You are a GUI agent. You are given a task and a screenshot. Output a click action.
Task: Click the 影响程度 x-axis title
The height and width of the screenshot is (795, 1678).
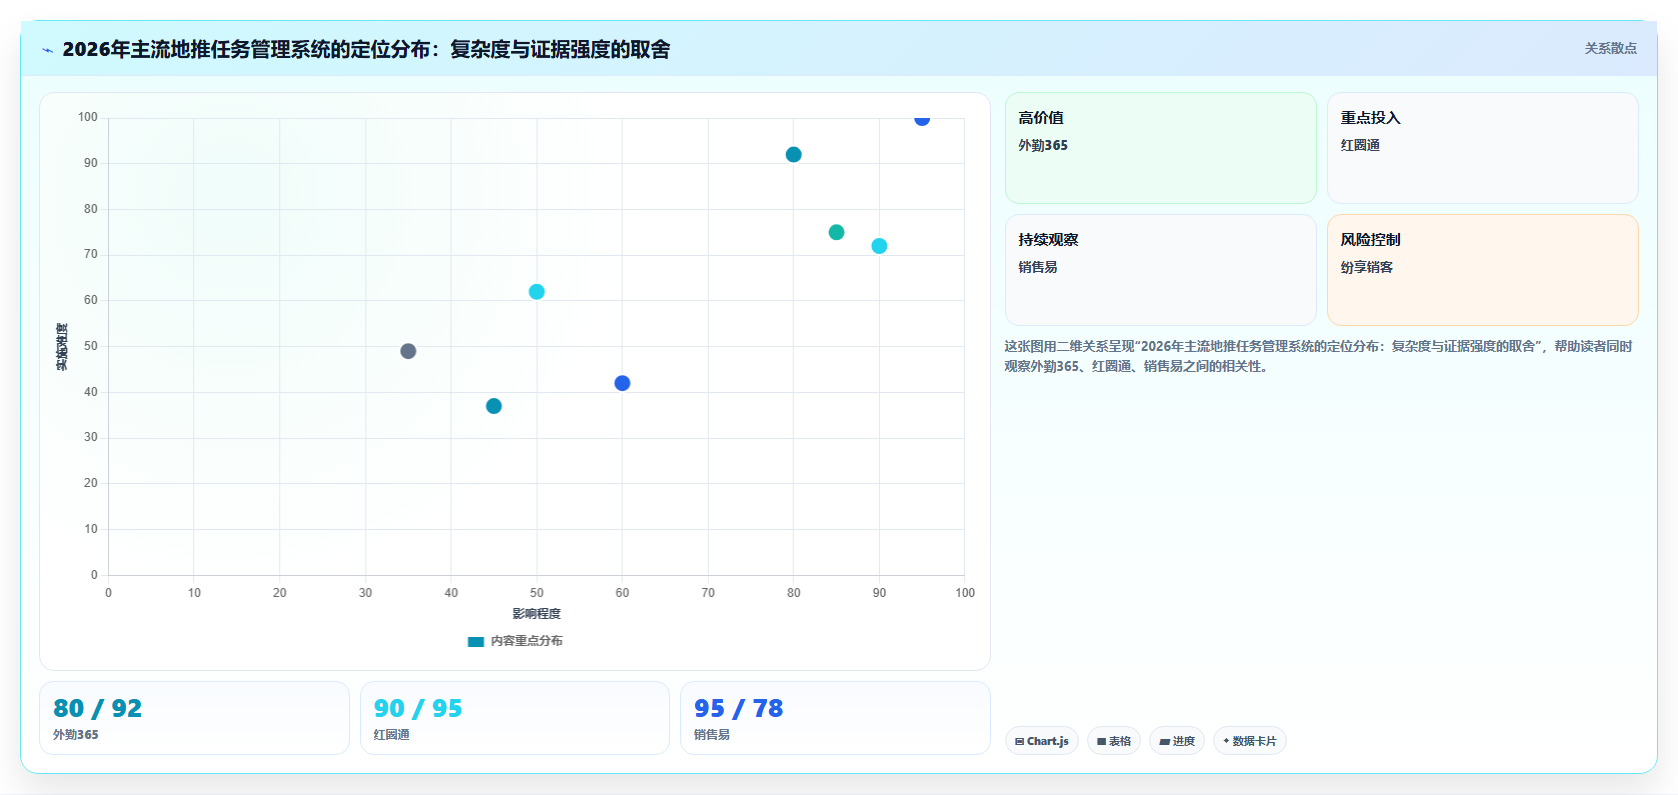536,614
